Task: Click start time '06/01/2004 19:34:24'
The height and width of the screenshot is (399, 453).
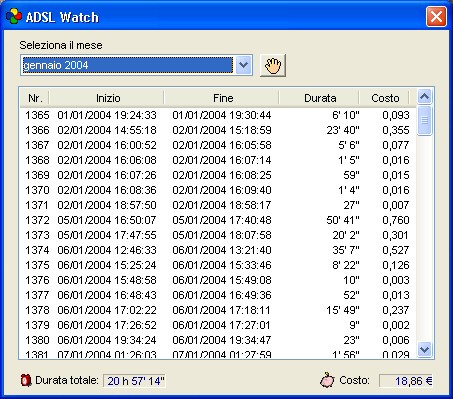Action: pos(107,340)
